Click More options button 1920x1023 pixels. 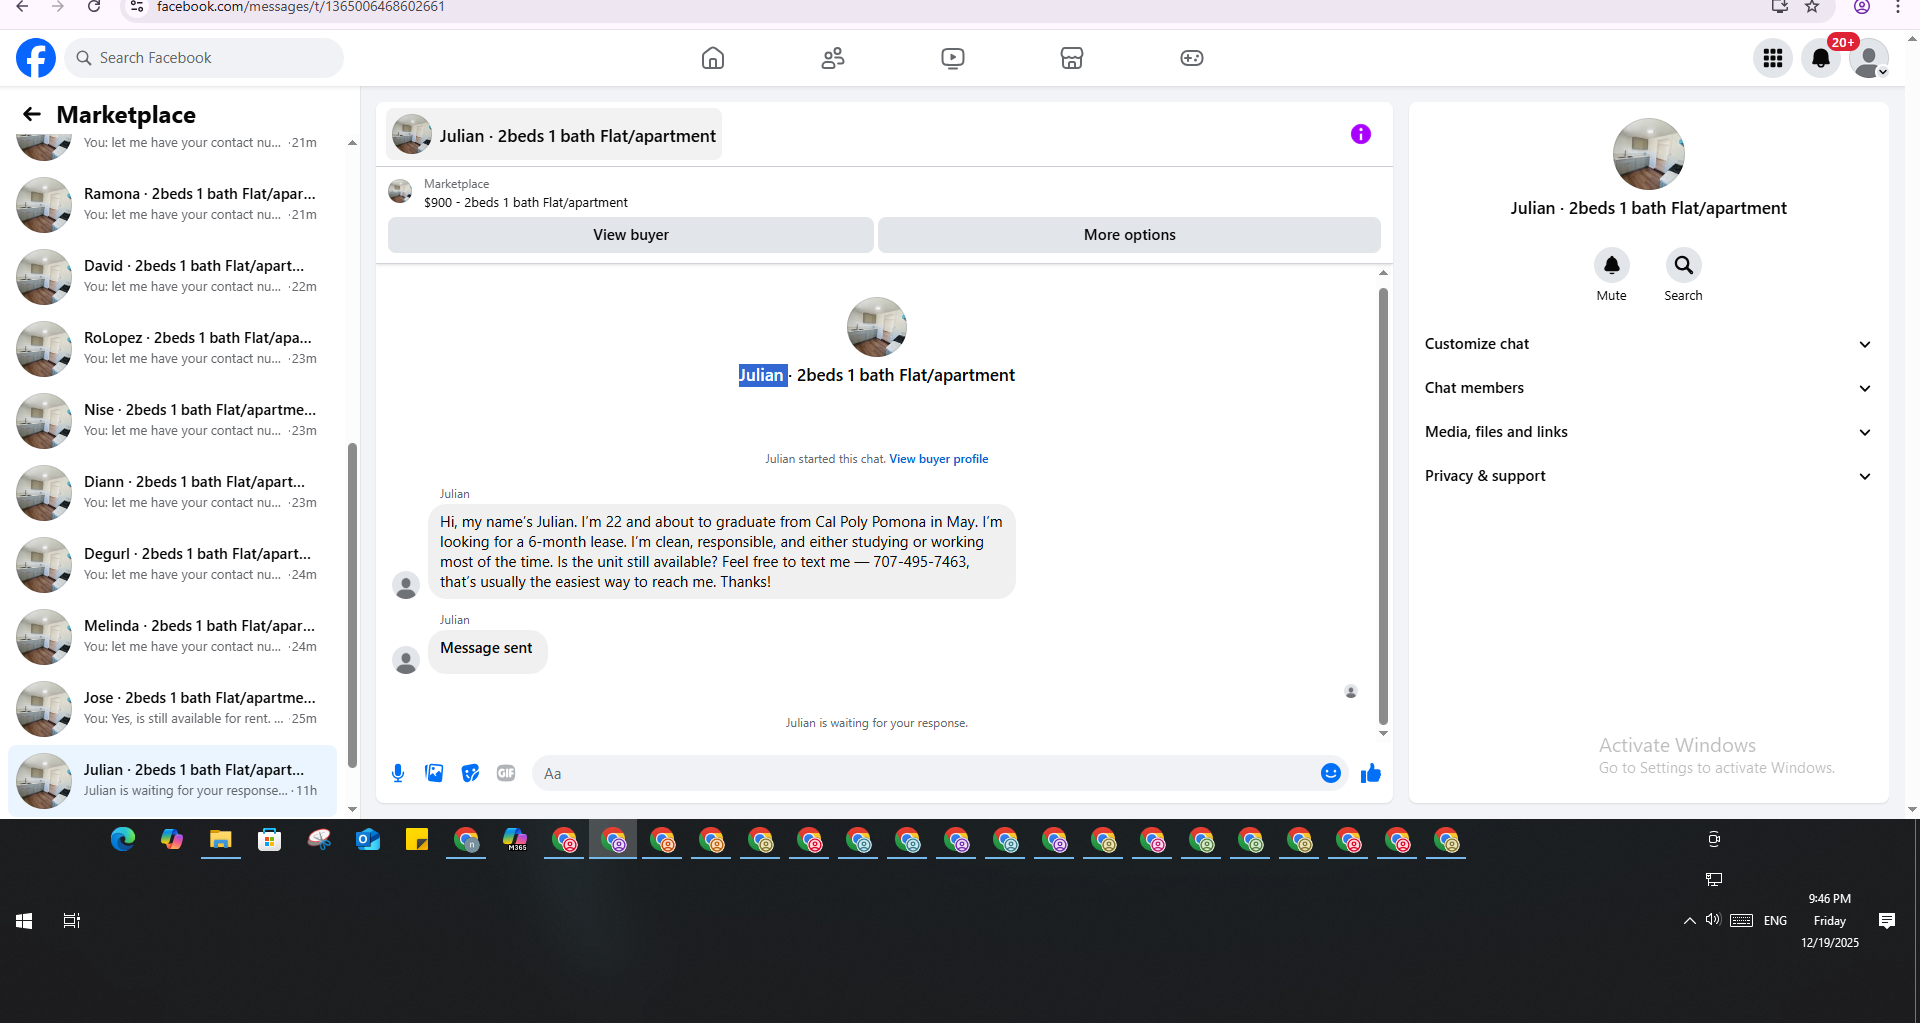click(1129, 235)
